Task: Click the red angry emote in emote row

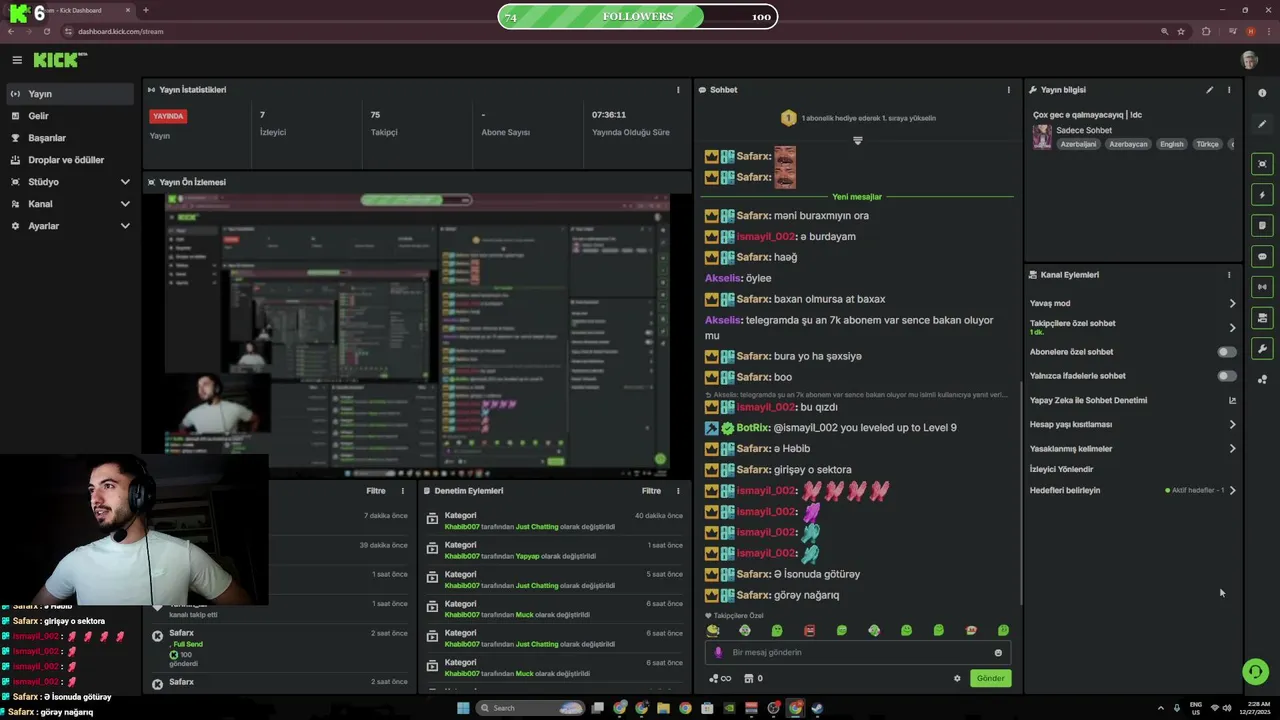Action: 810,631
